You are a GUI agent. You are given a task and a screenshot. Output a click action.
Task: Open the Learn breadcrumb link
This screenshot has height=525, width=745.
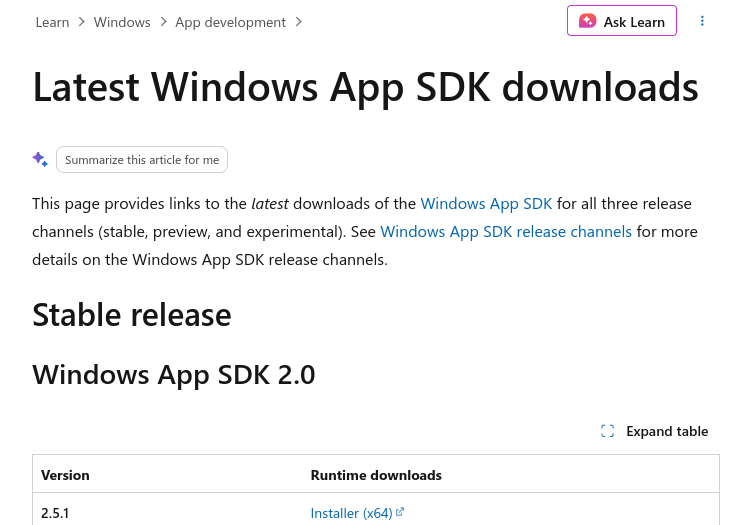coord(52,22)
